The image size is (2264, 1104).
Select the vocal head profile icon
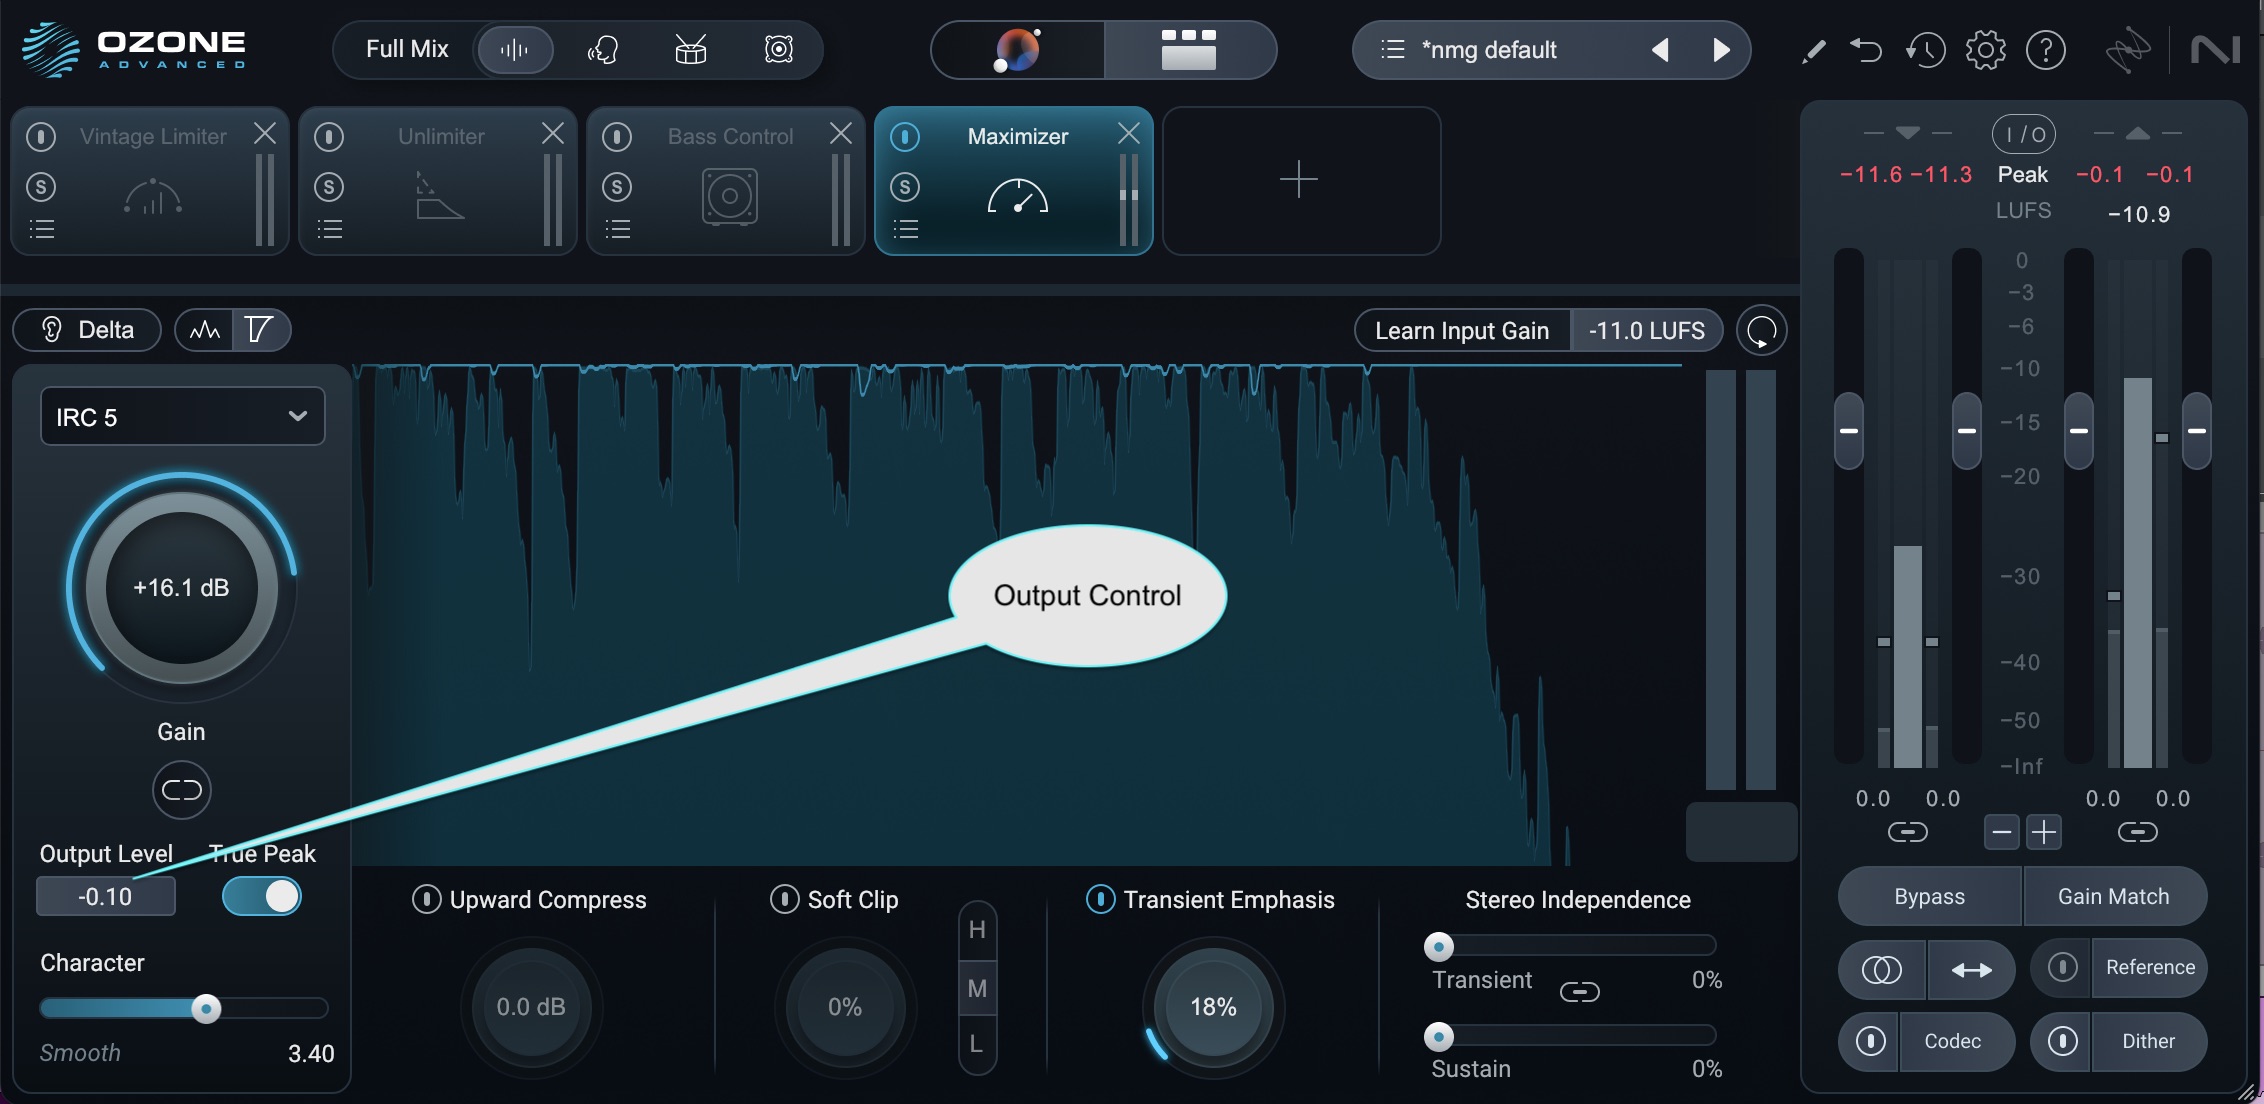[602, 50]
